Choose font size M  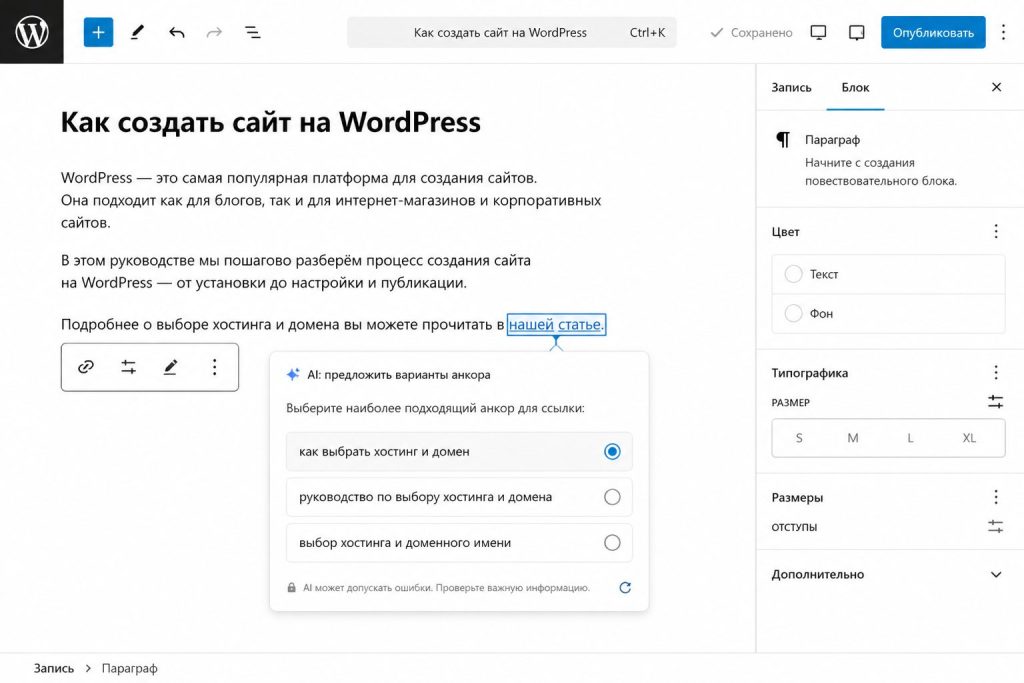(x=853, y=438)
